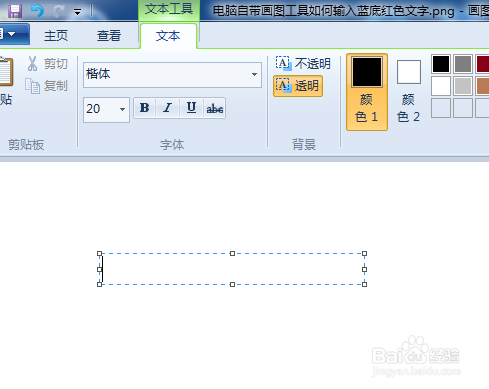Click the 剪切 scissors button
The width and height of the screenshot is (489, 389).
tap(48, 64)
